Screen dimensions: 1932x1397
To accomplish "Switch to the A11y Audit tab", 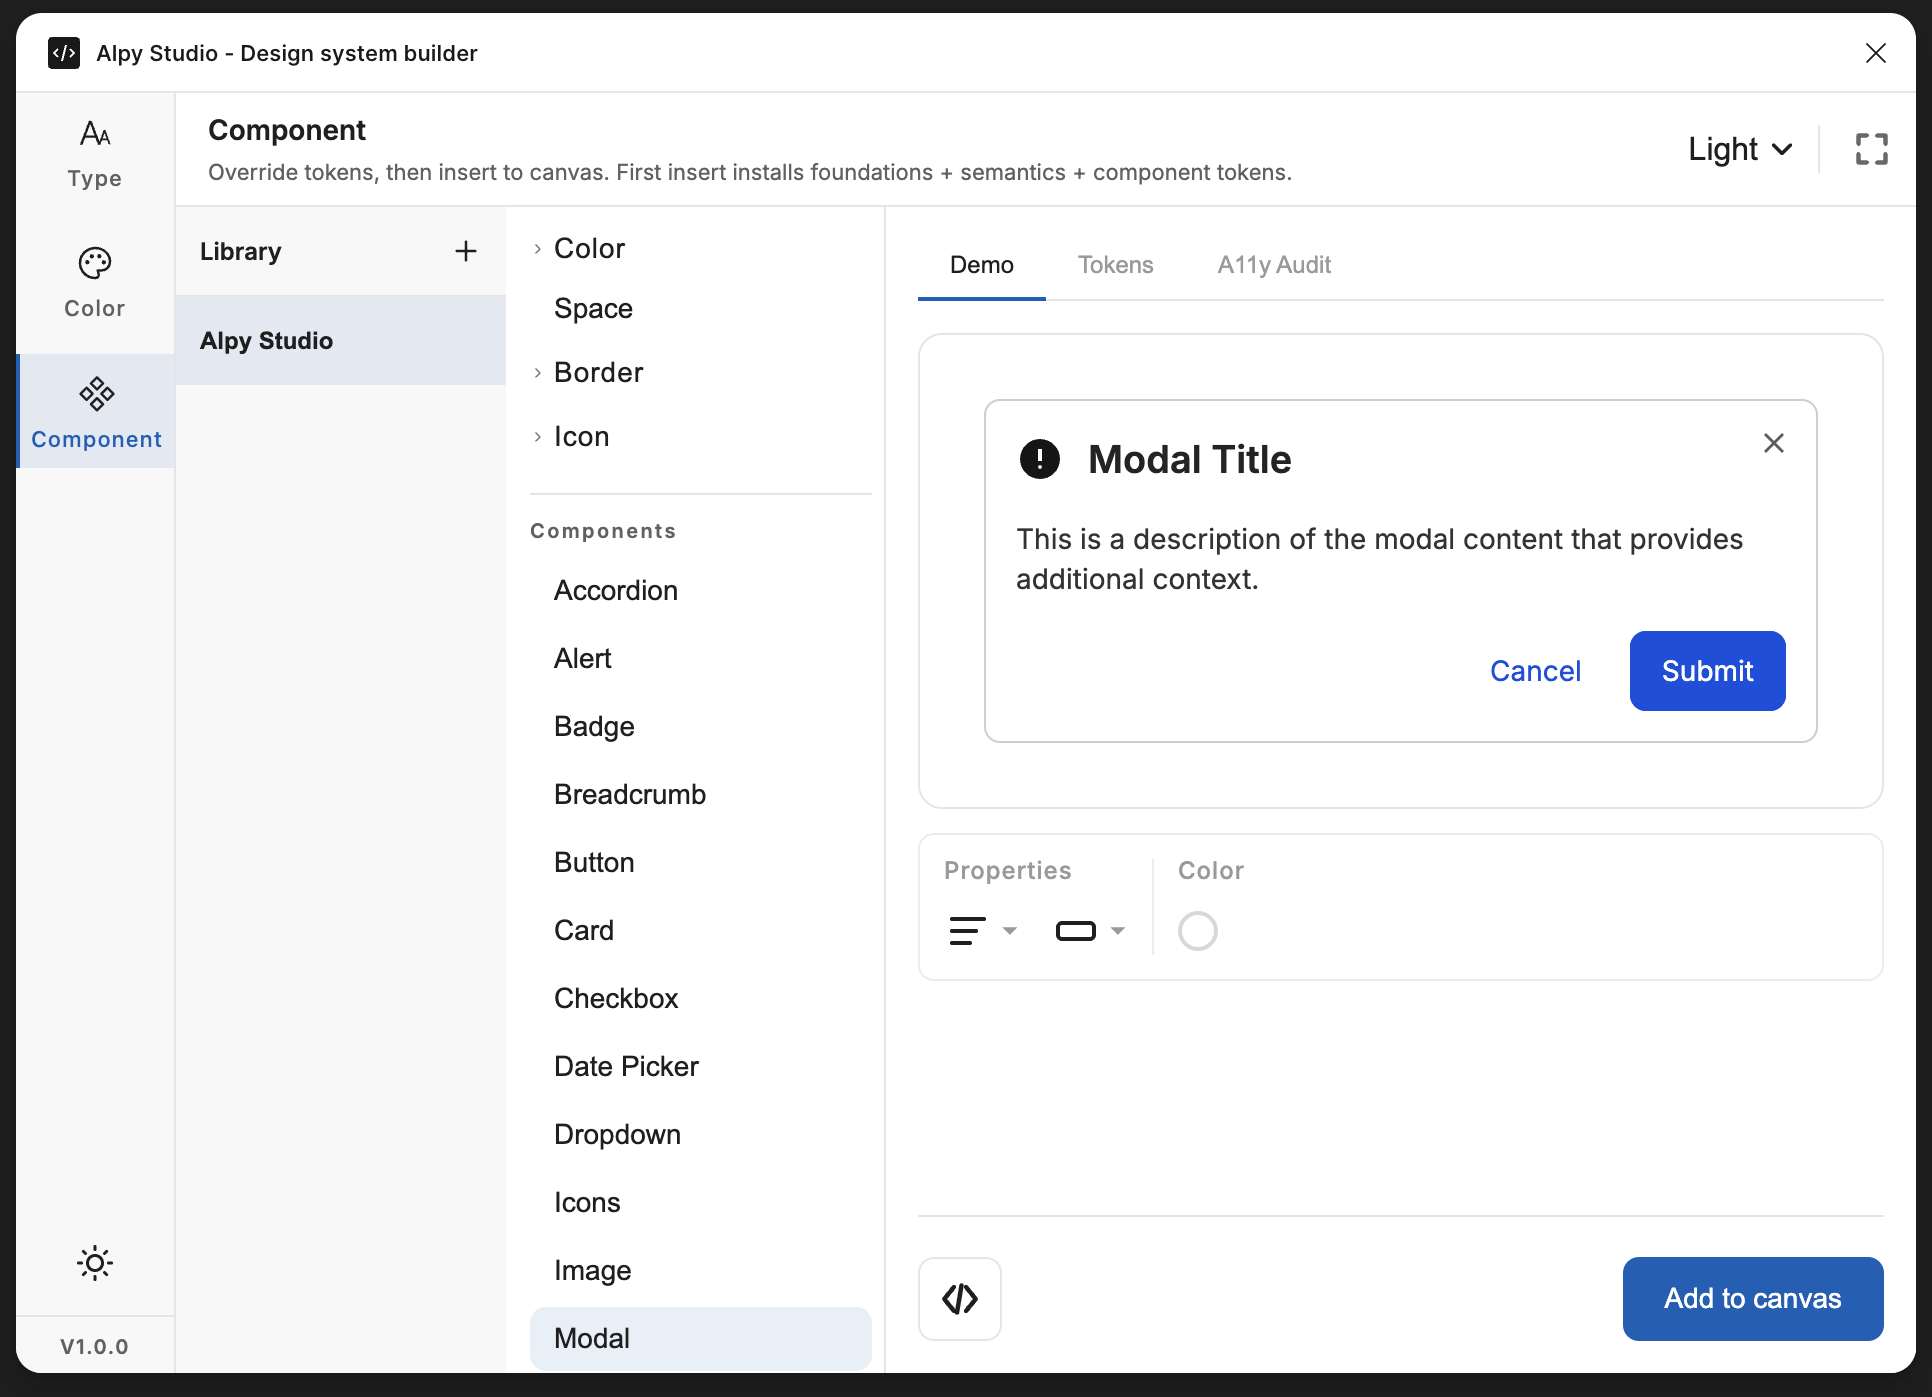I will click(1273, 265).
